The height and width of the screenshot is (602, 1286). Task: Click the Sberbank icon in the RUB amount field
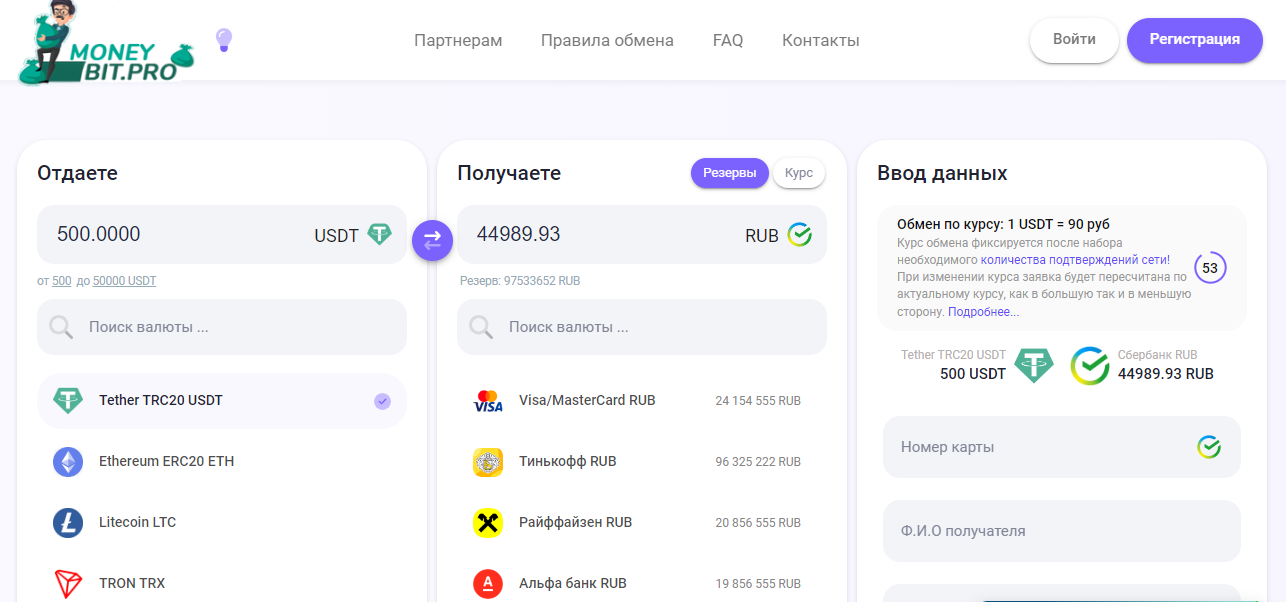click(x=799, y=235)
